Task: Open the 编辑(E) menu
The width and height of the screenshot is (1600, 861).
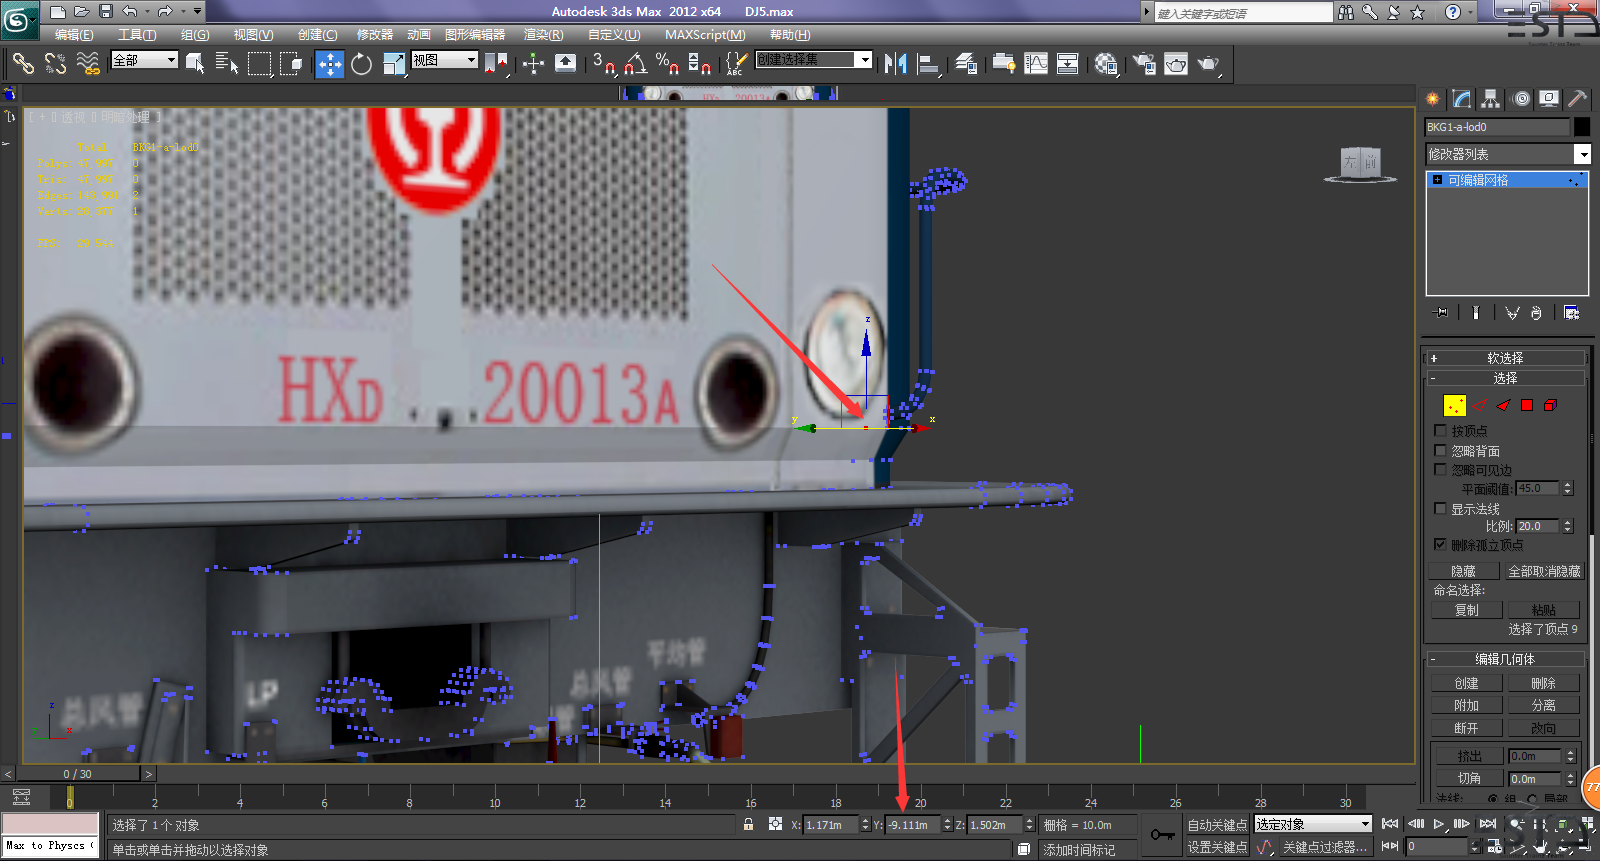Action: (74, 35)
